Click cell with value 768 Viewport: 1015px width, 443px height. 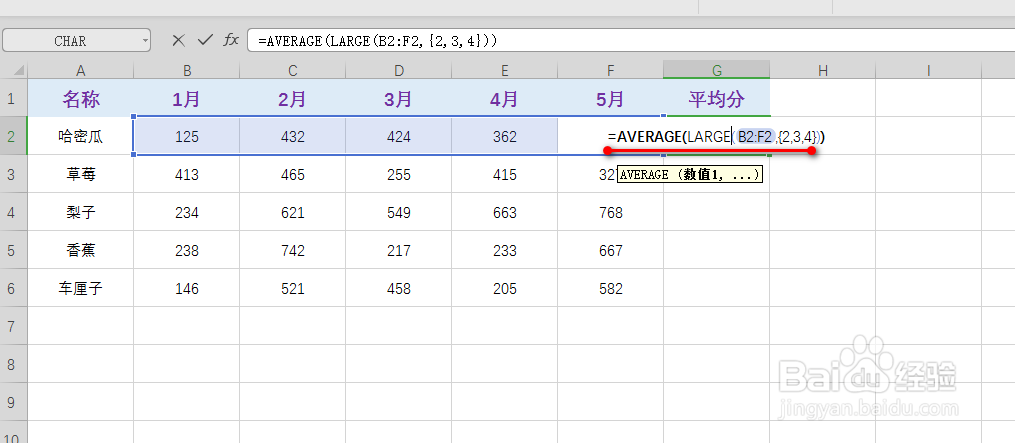coord(610,212)
